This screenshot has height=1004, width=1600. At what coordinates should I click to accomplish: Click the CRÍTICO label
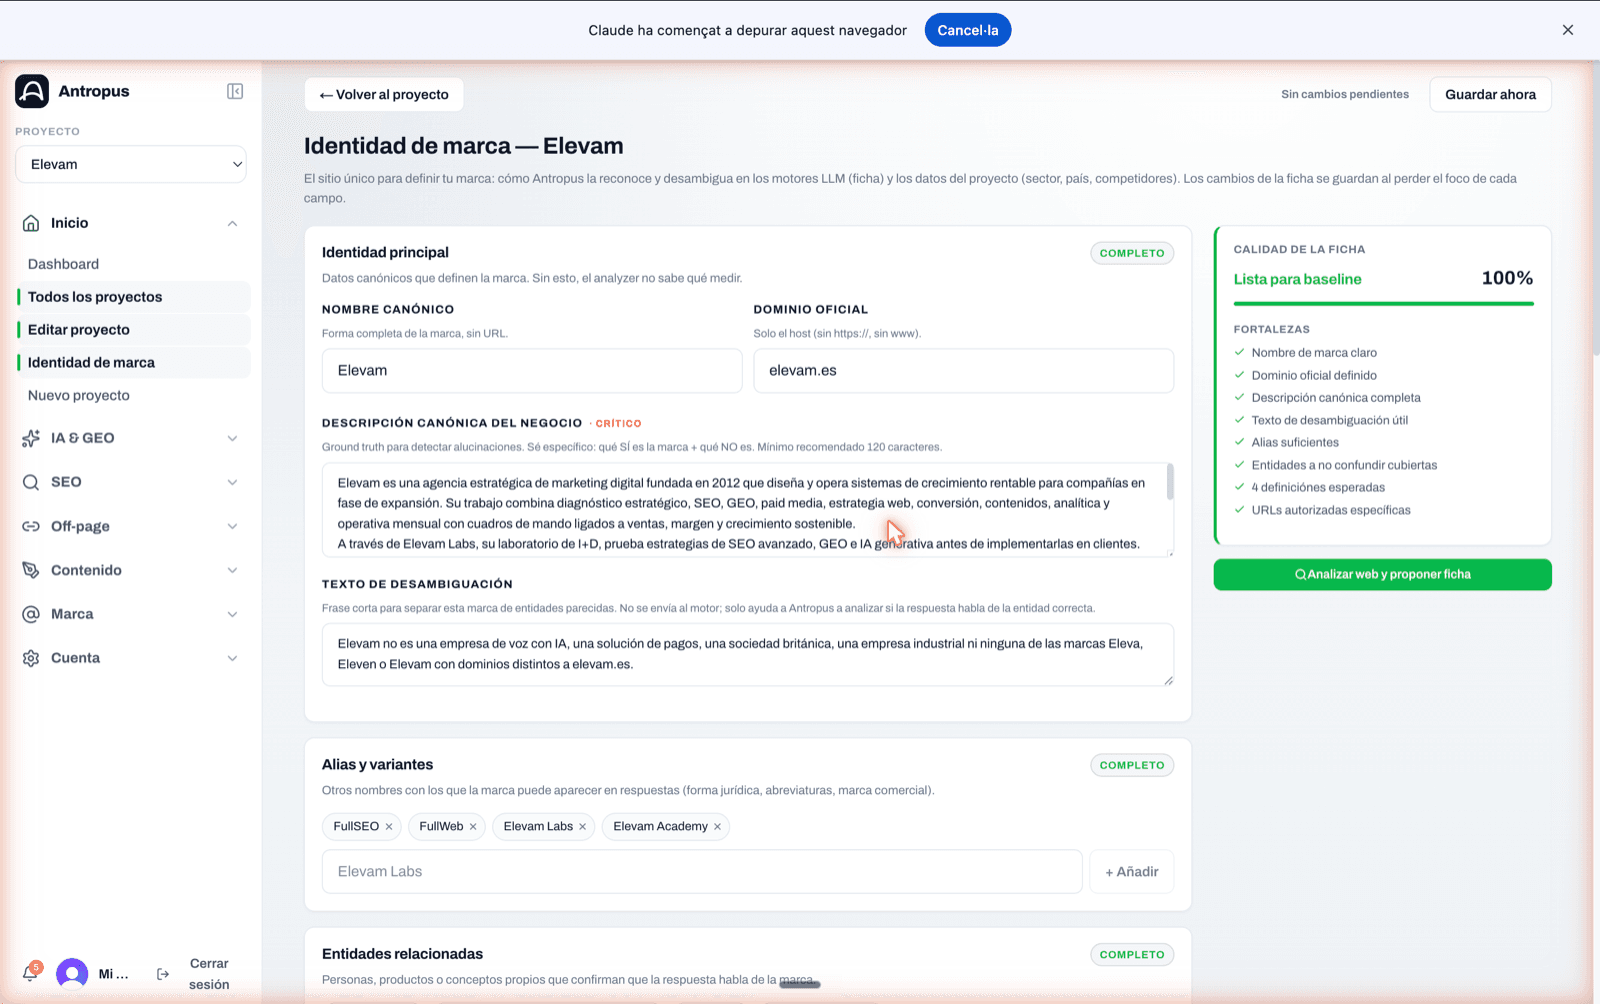click(x=618, y=424)
